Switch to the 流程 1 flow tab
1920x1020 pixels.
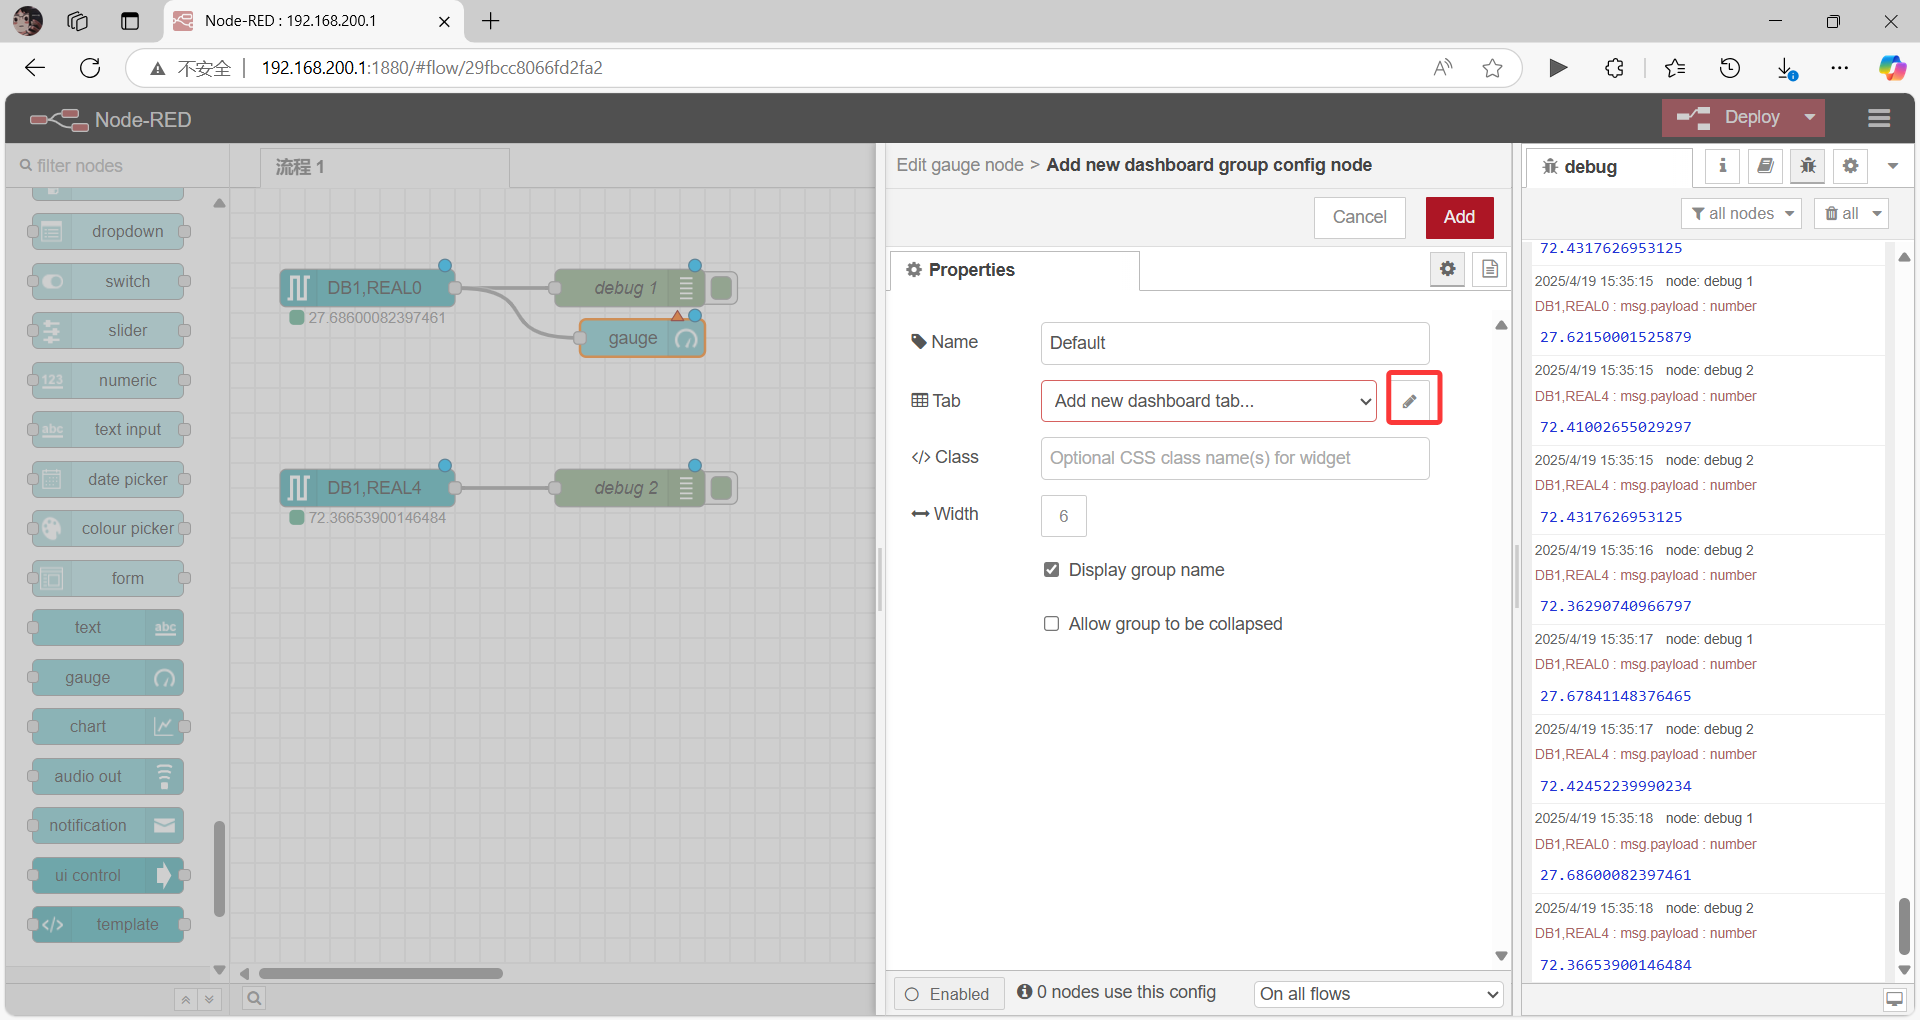pos(298,167)
